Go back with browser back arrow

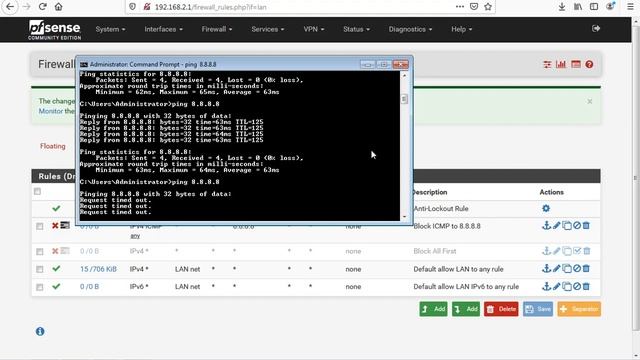[10, 7]
